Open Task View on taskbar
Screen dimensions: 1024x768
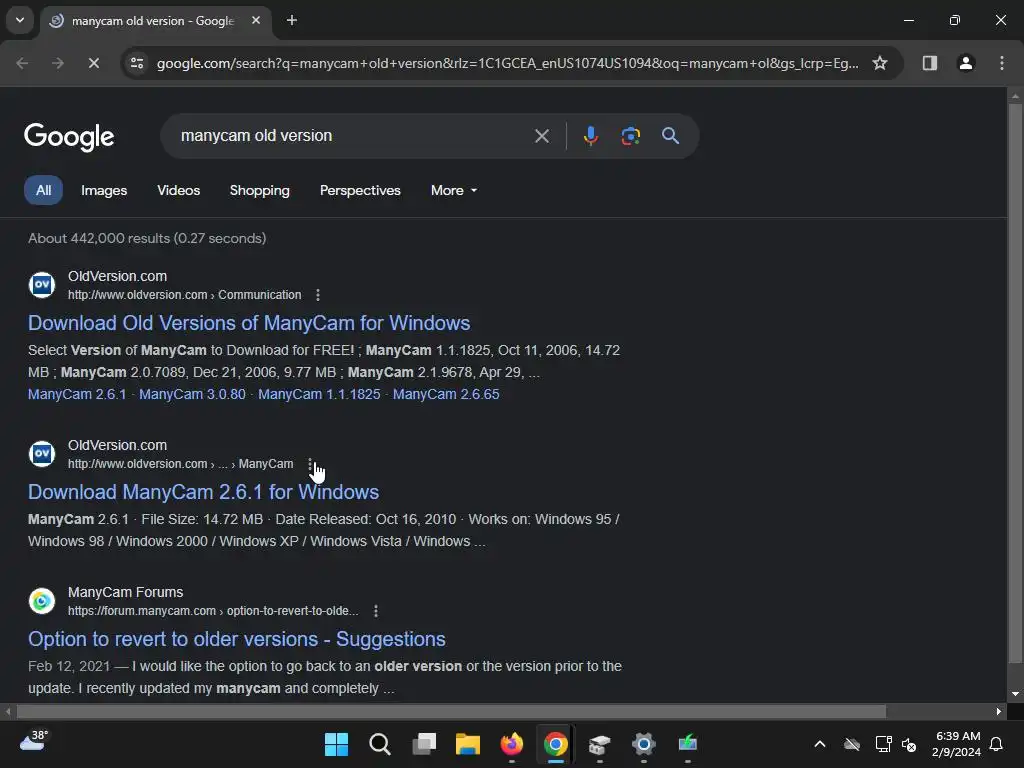tap(424, 744)
